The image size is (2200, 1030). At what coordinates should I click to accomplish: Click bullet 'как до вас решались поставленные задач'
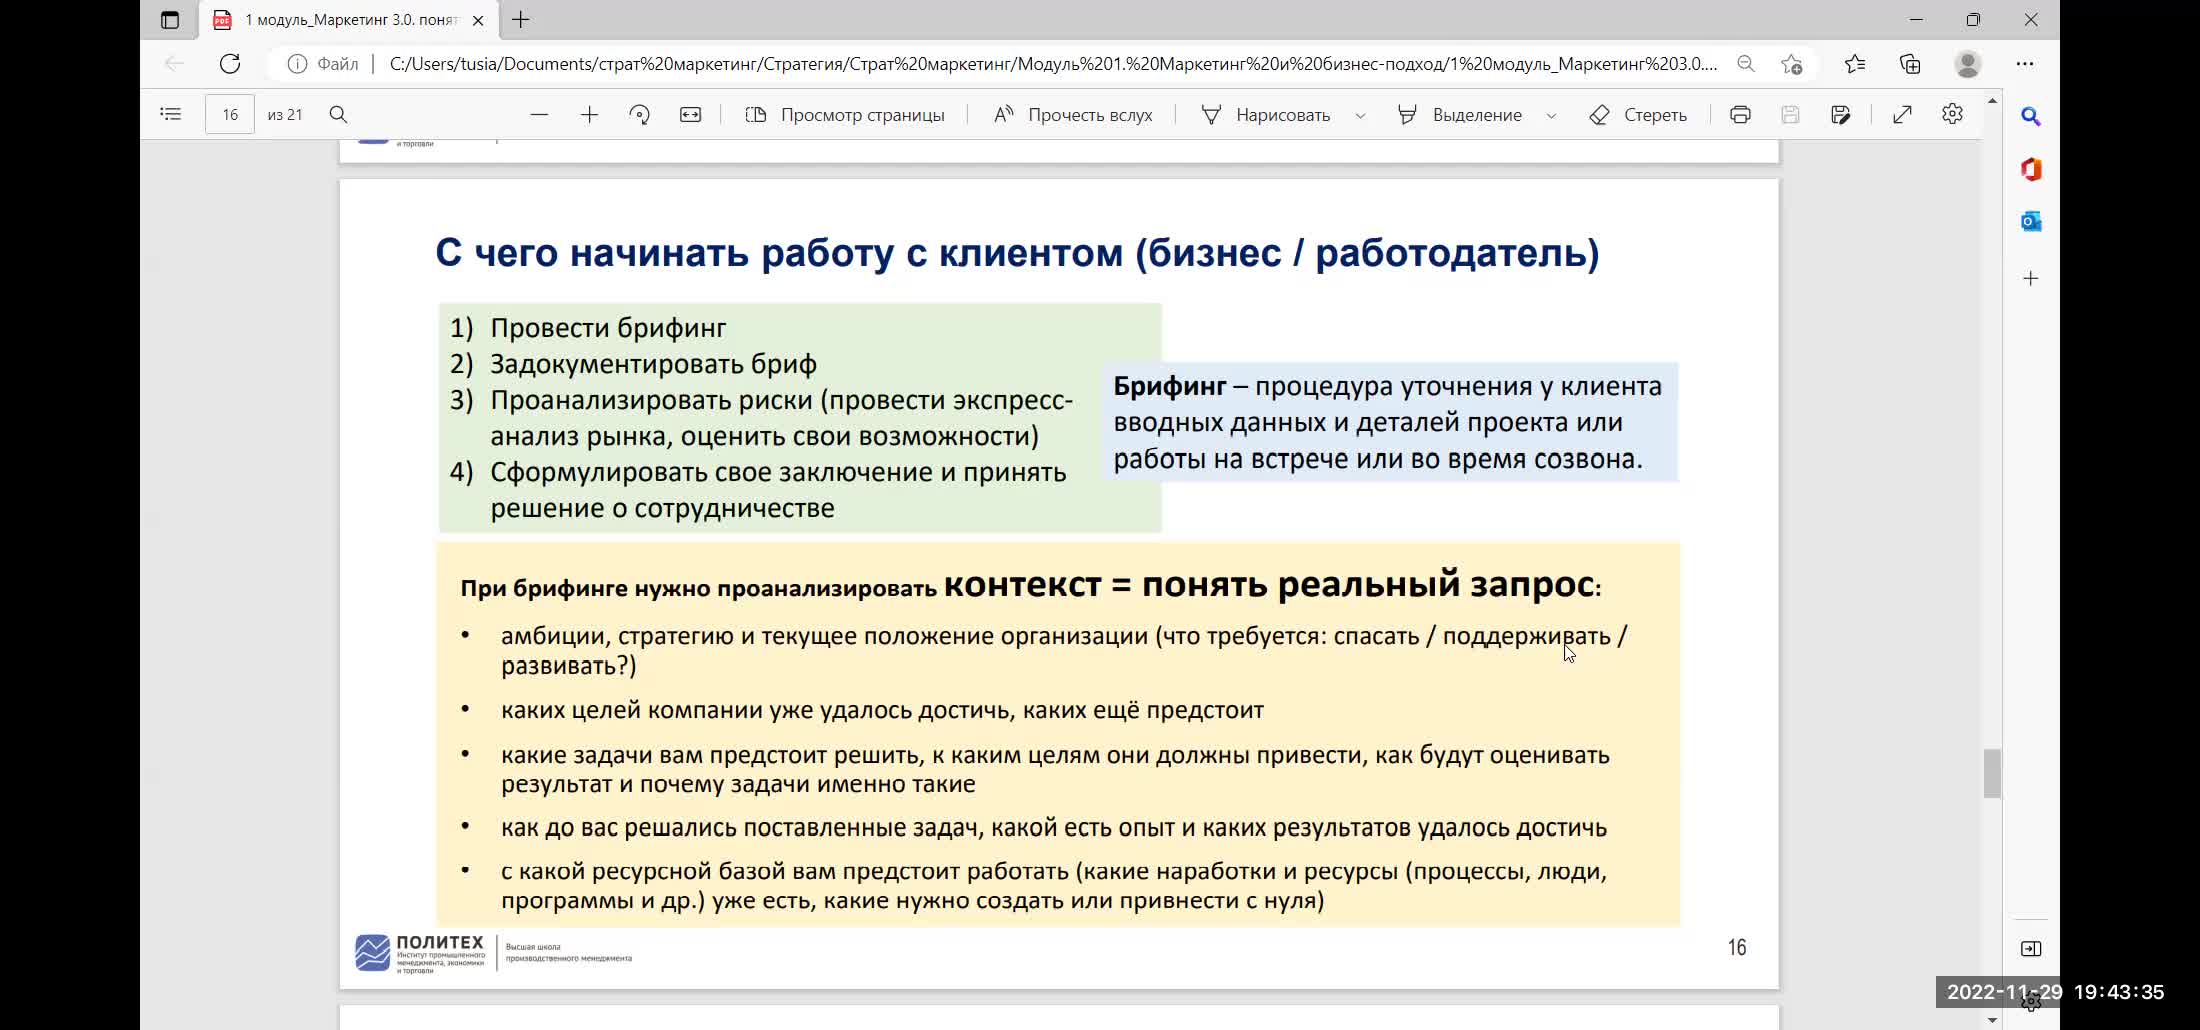click(1054, 828)
